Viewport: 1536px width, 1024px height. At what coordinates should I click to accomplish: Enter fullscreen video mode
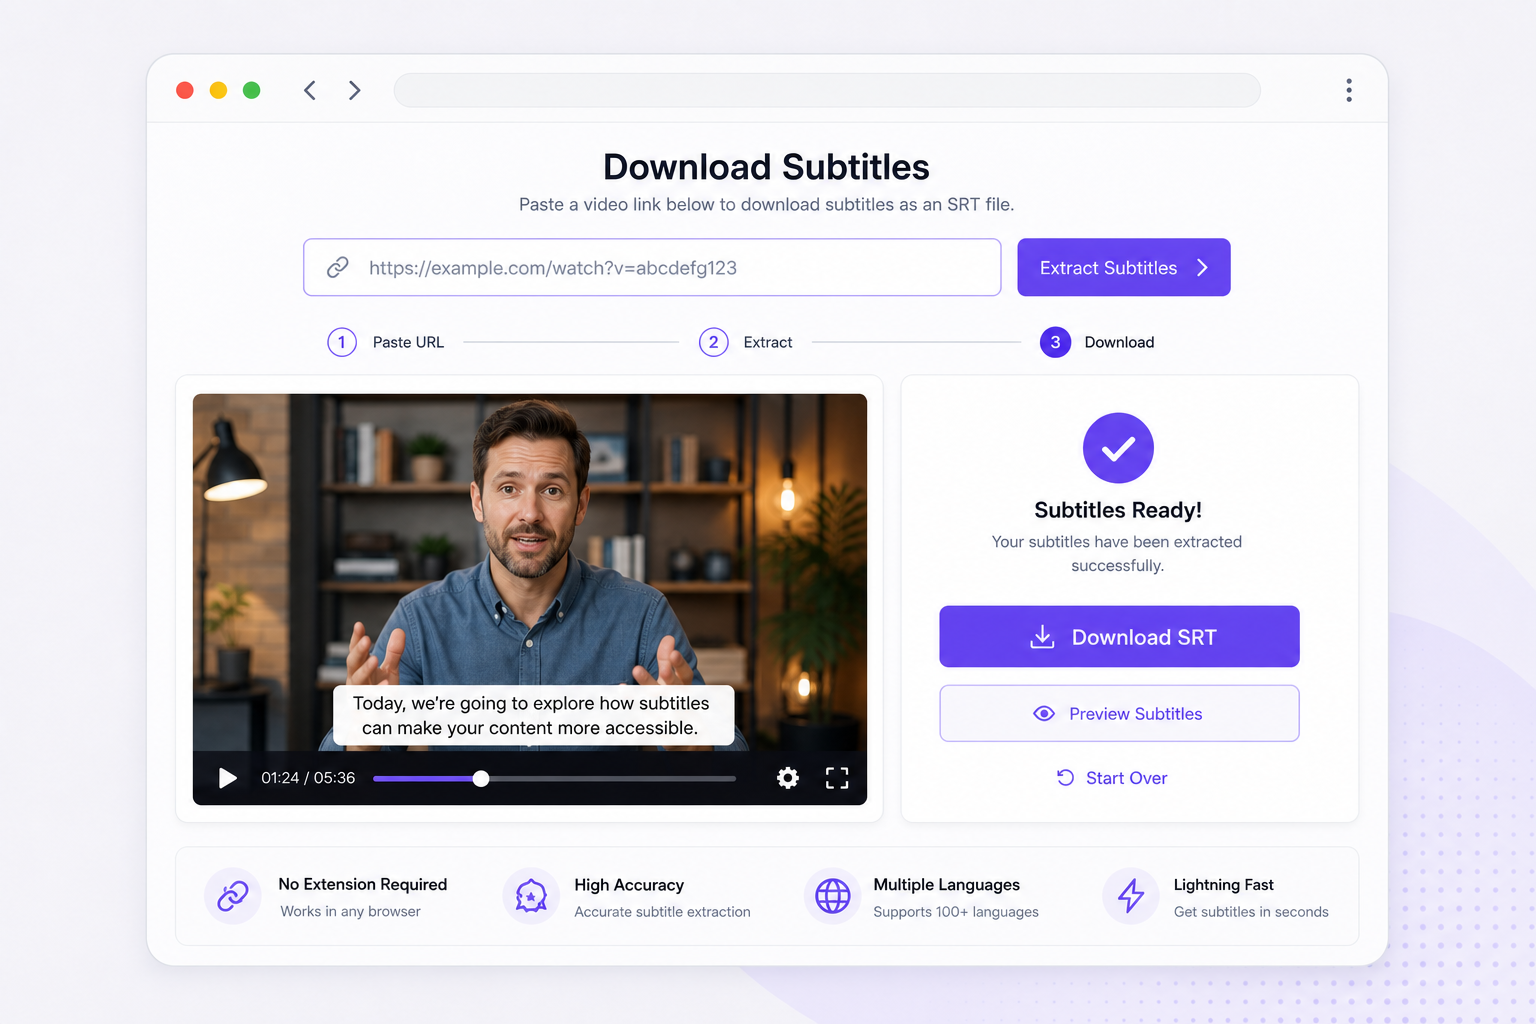tap(837, 778)
